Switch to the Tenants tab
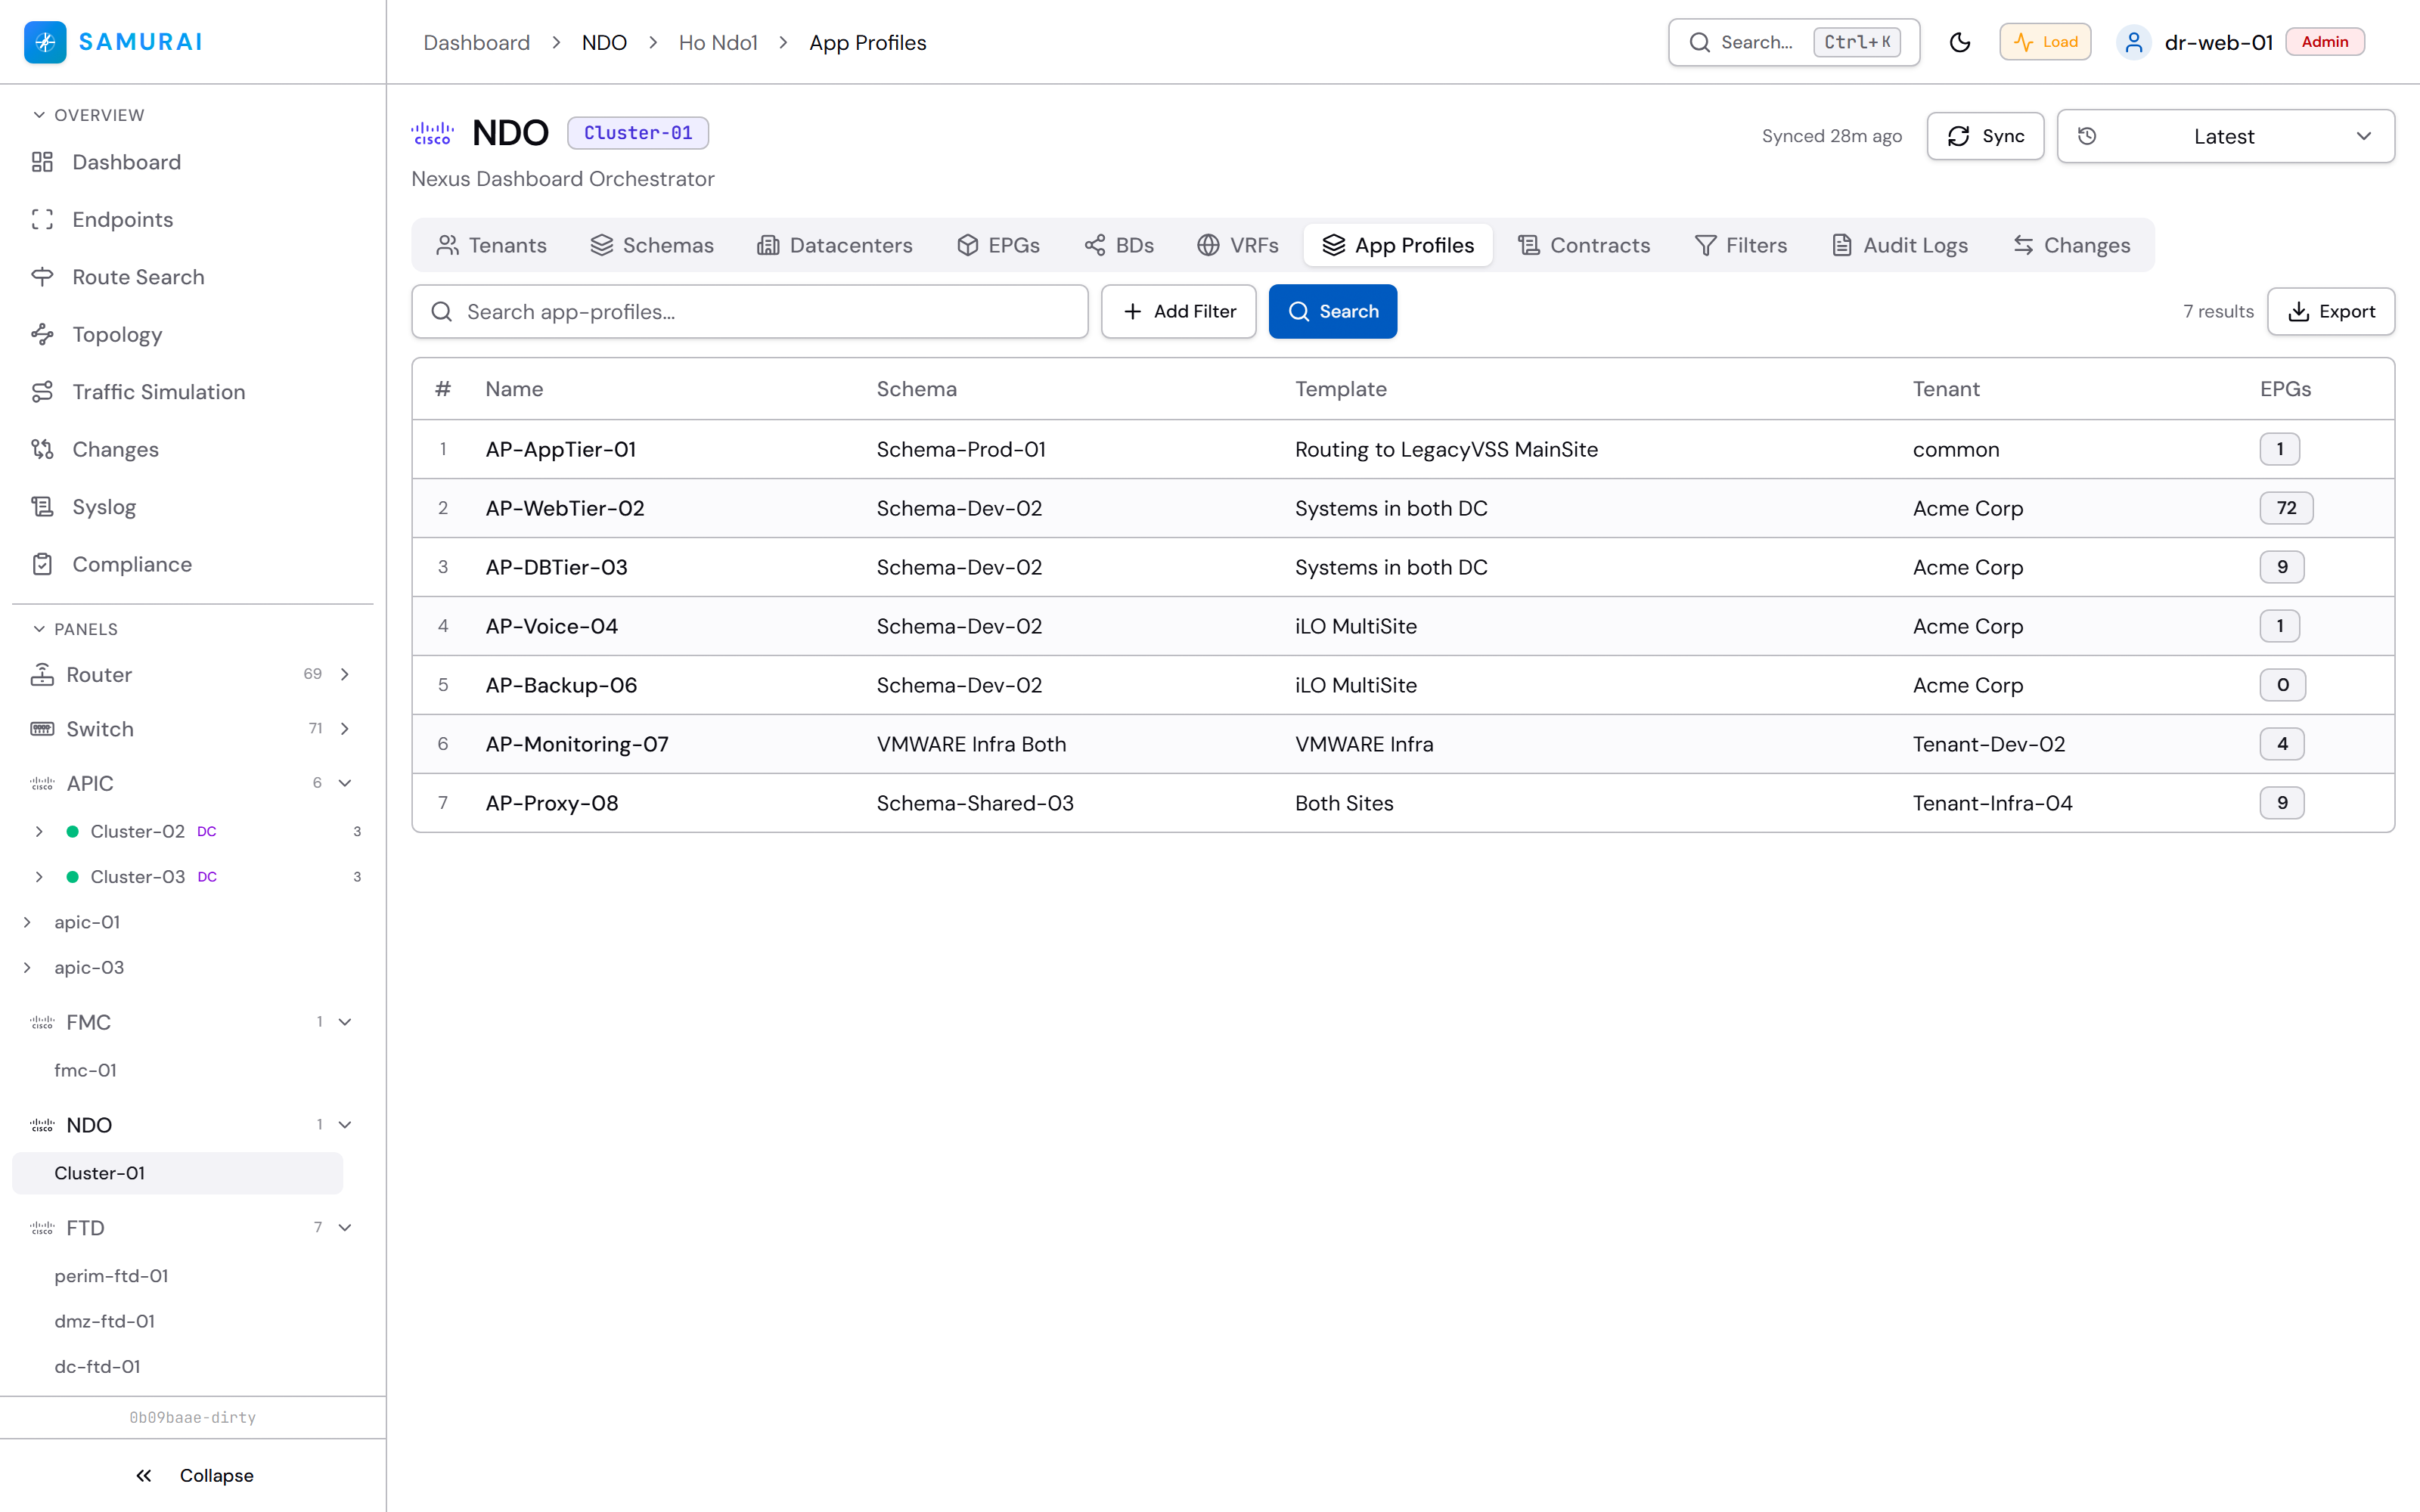The width and height of the screenshot is (2420, 1512). pyautogui.click(x=491, y=245)
